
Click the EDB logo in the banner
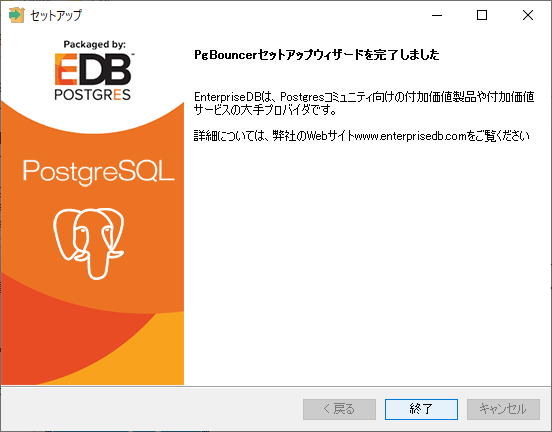pos(93,69)
